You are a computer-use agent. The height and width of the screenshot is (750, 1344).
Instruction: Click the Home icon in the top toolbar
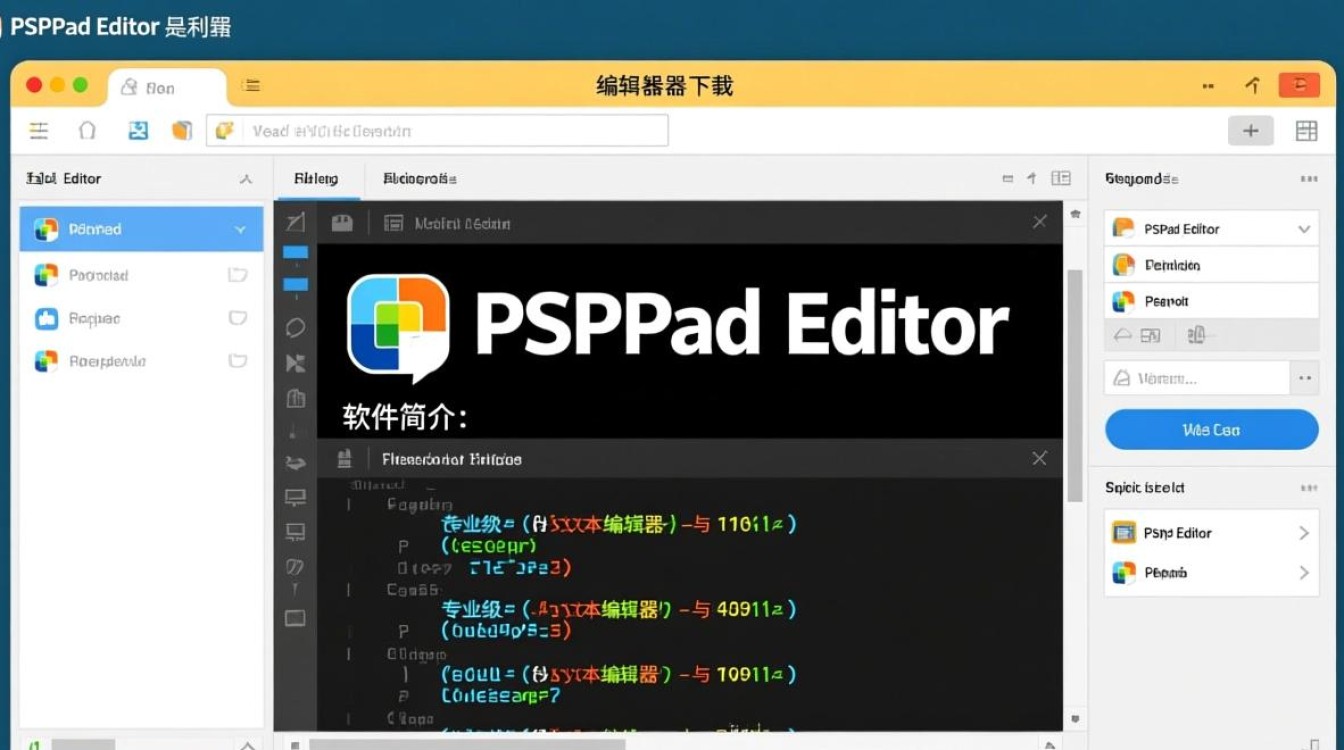click(x=87, y=130)
